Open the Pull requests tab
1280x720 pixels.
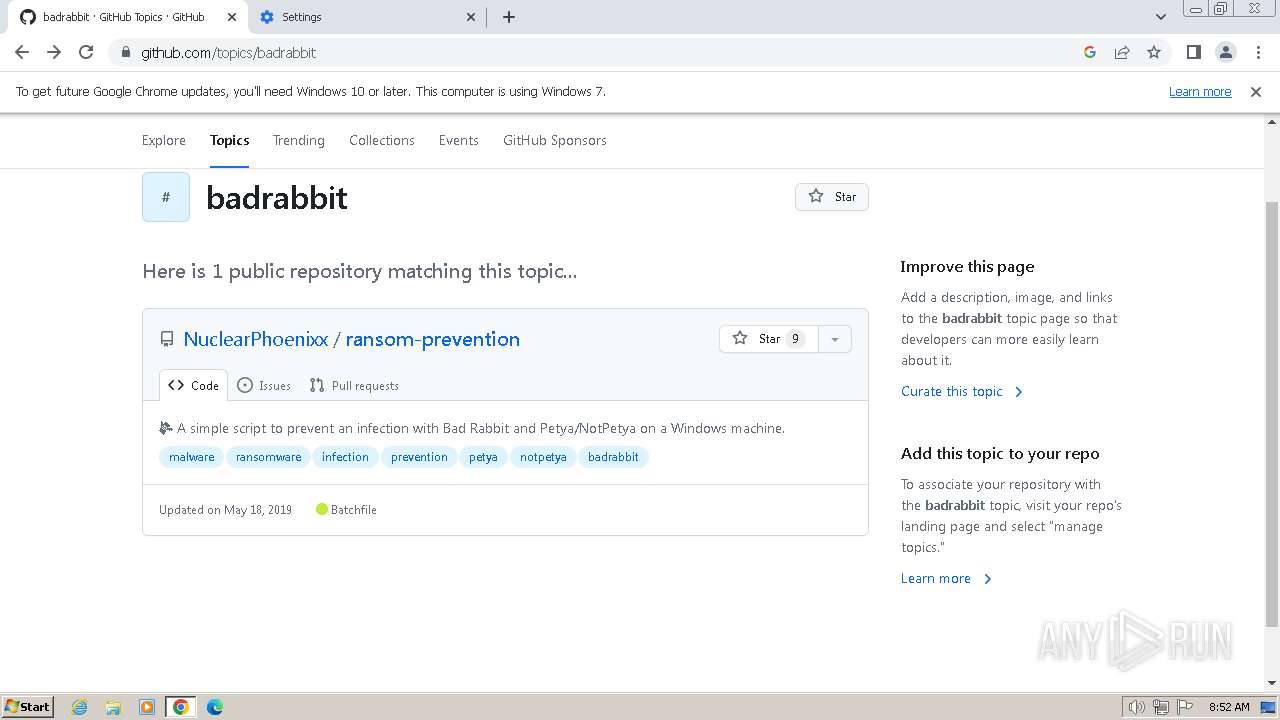click(354, 385)
